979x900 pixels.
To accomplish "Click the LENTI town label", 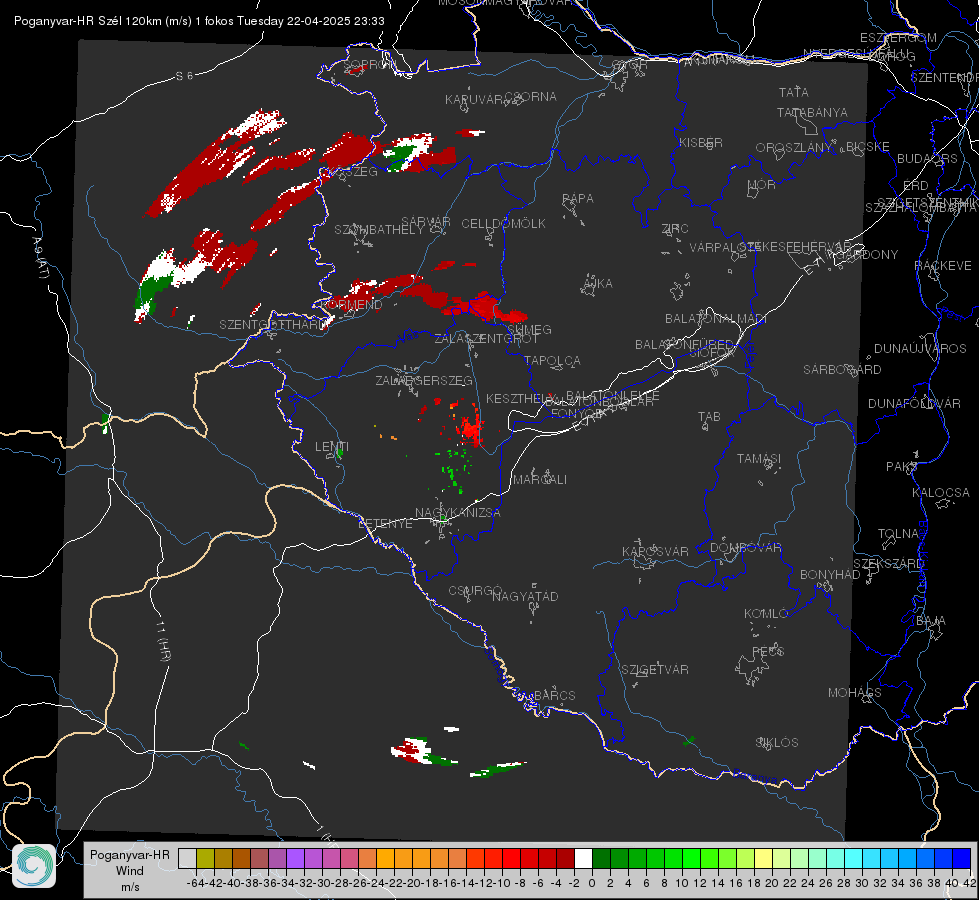I will 332,447.
